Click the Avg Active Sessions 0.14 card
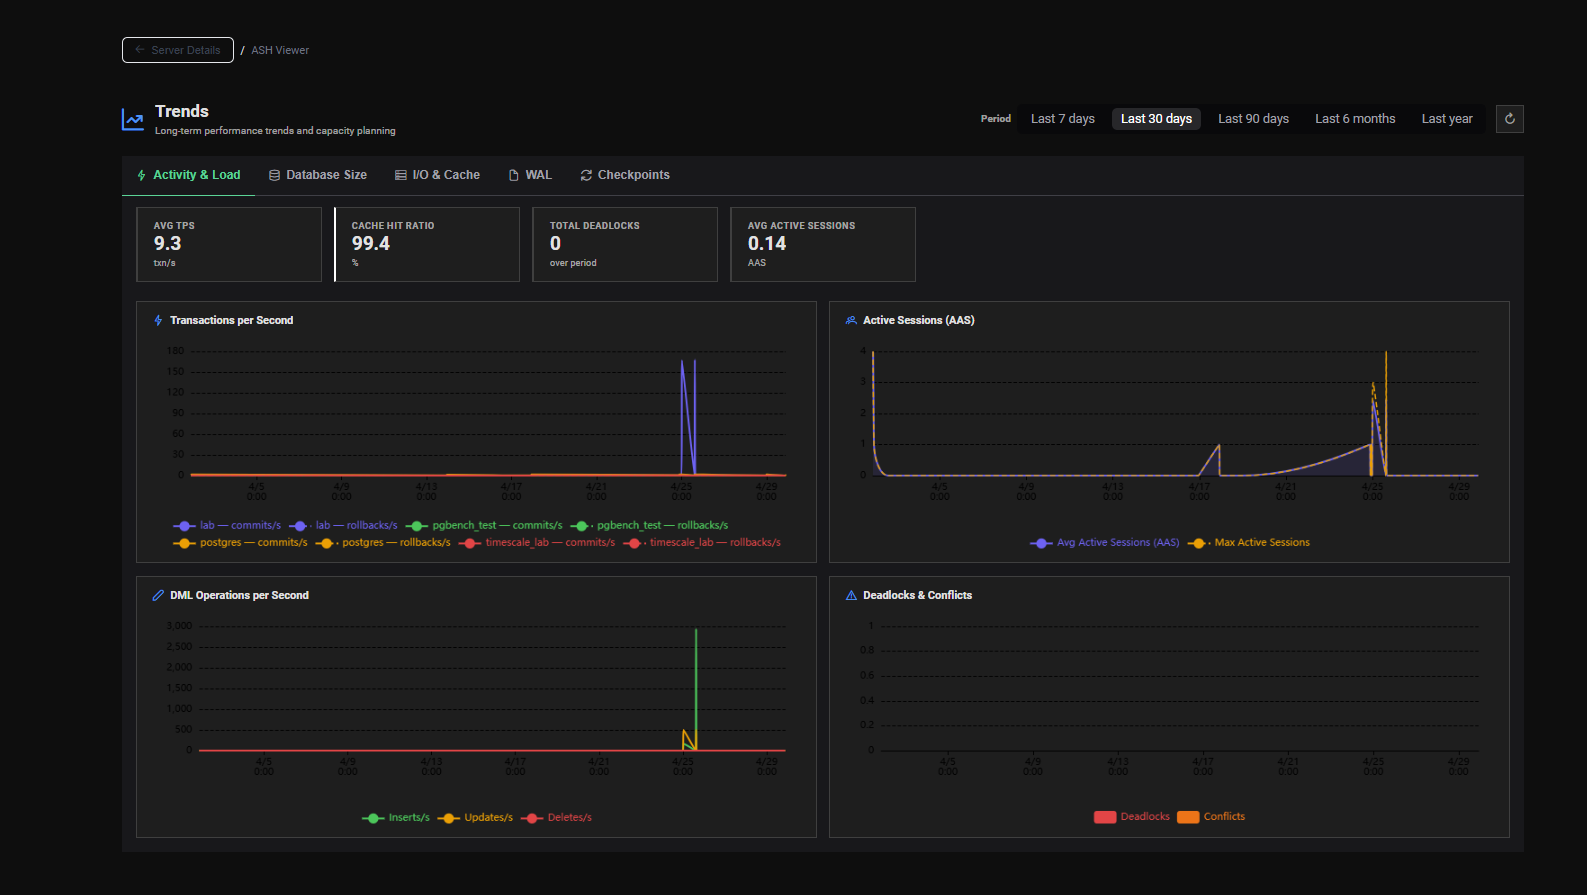Image resolution: width=1587 pixels, height=895 pixels. (x=823, y=245)
